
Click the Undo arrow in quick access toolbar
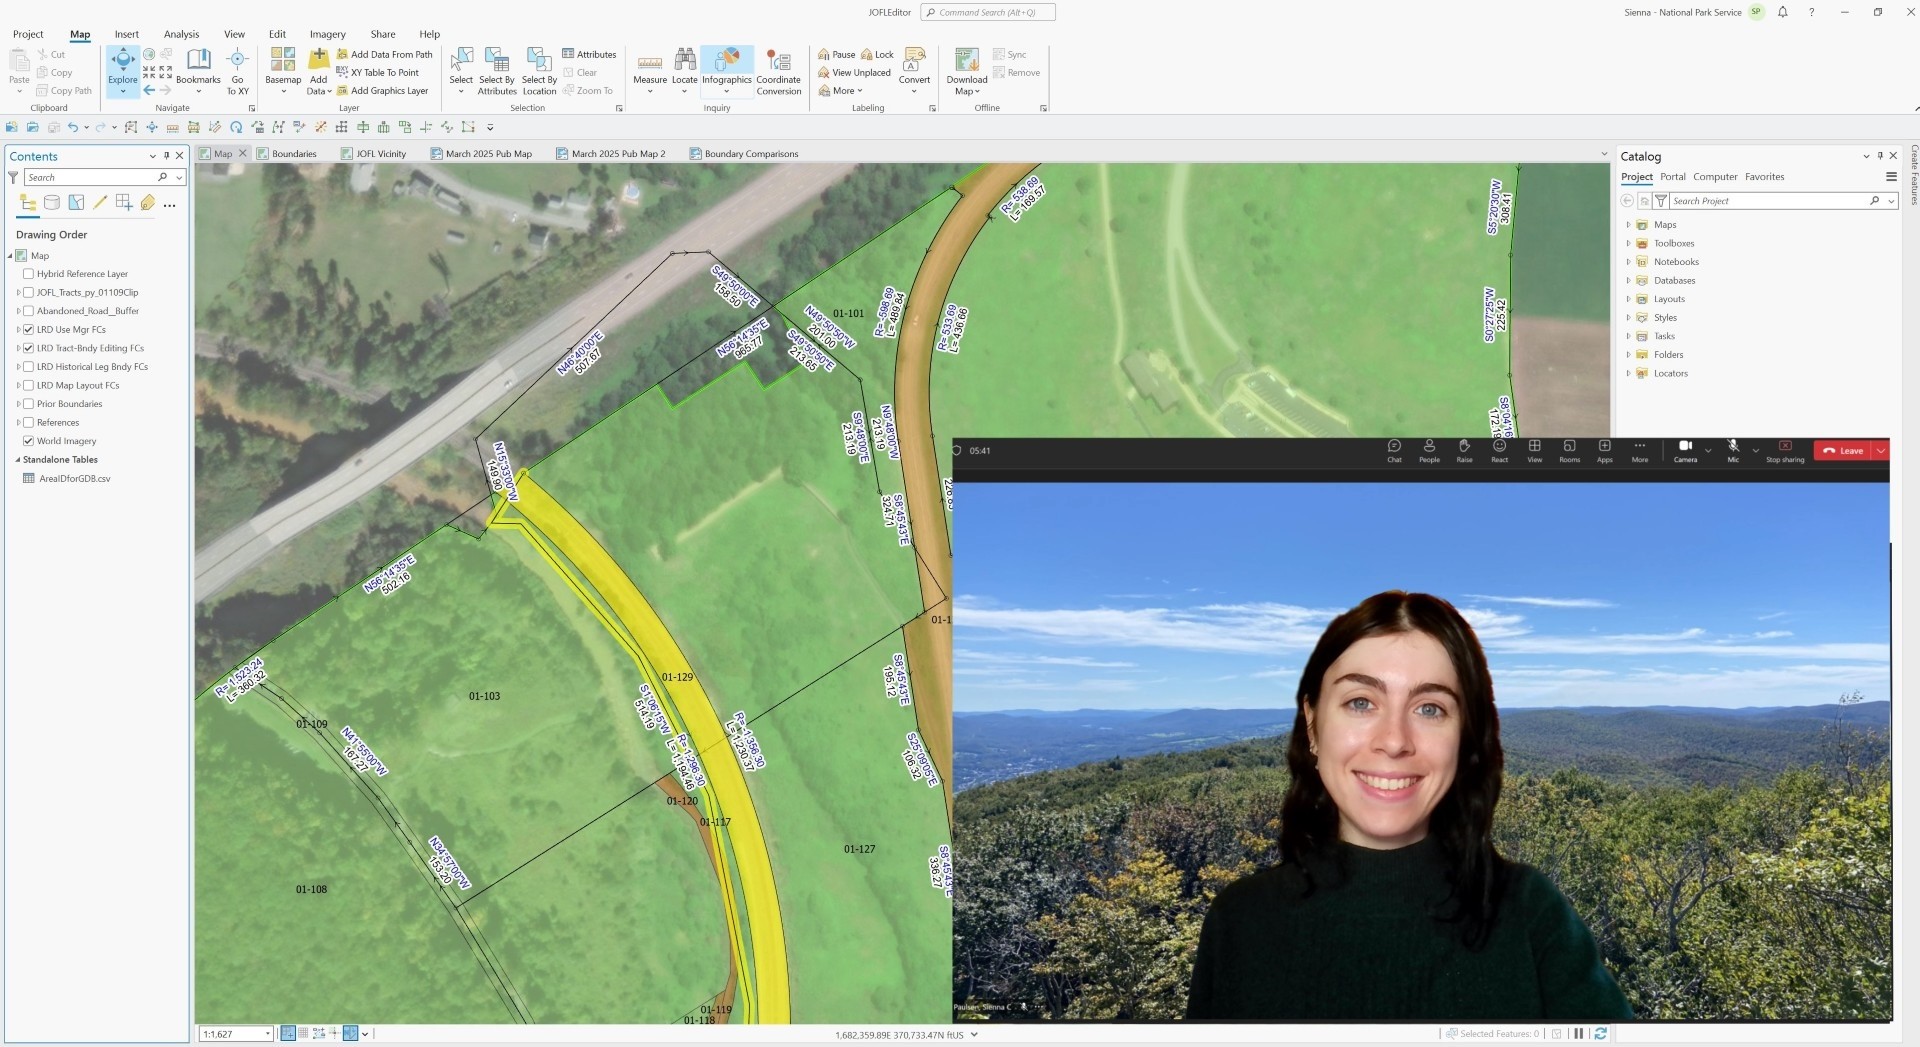click(72, 127)
